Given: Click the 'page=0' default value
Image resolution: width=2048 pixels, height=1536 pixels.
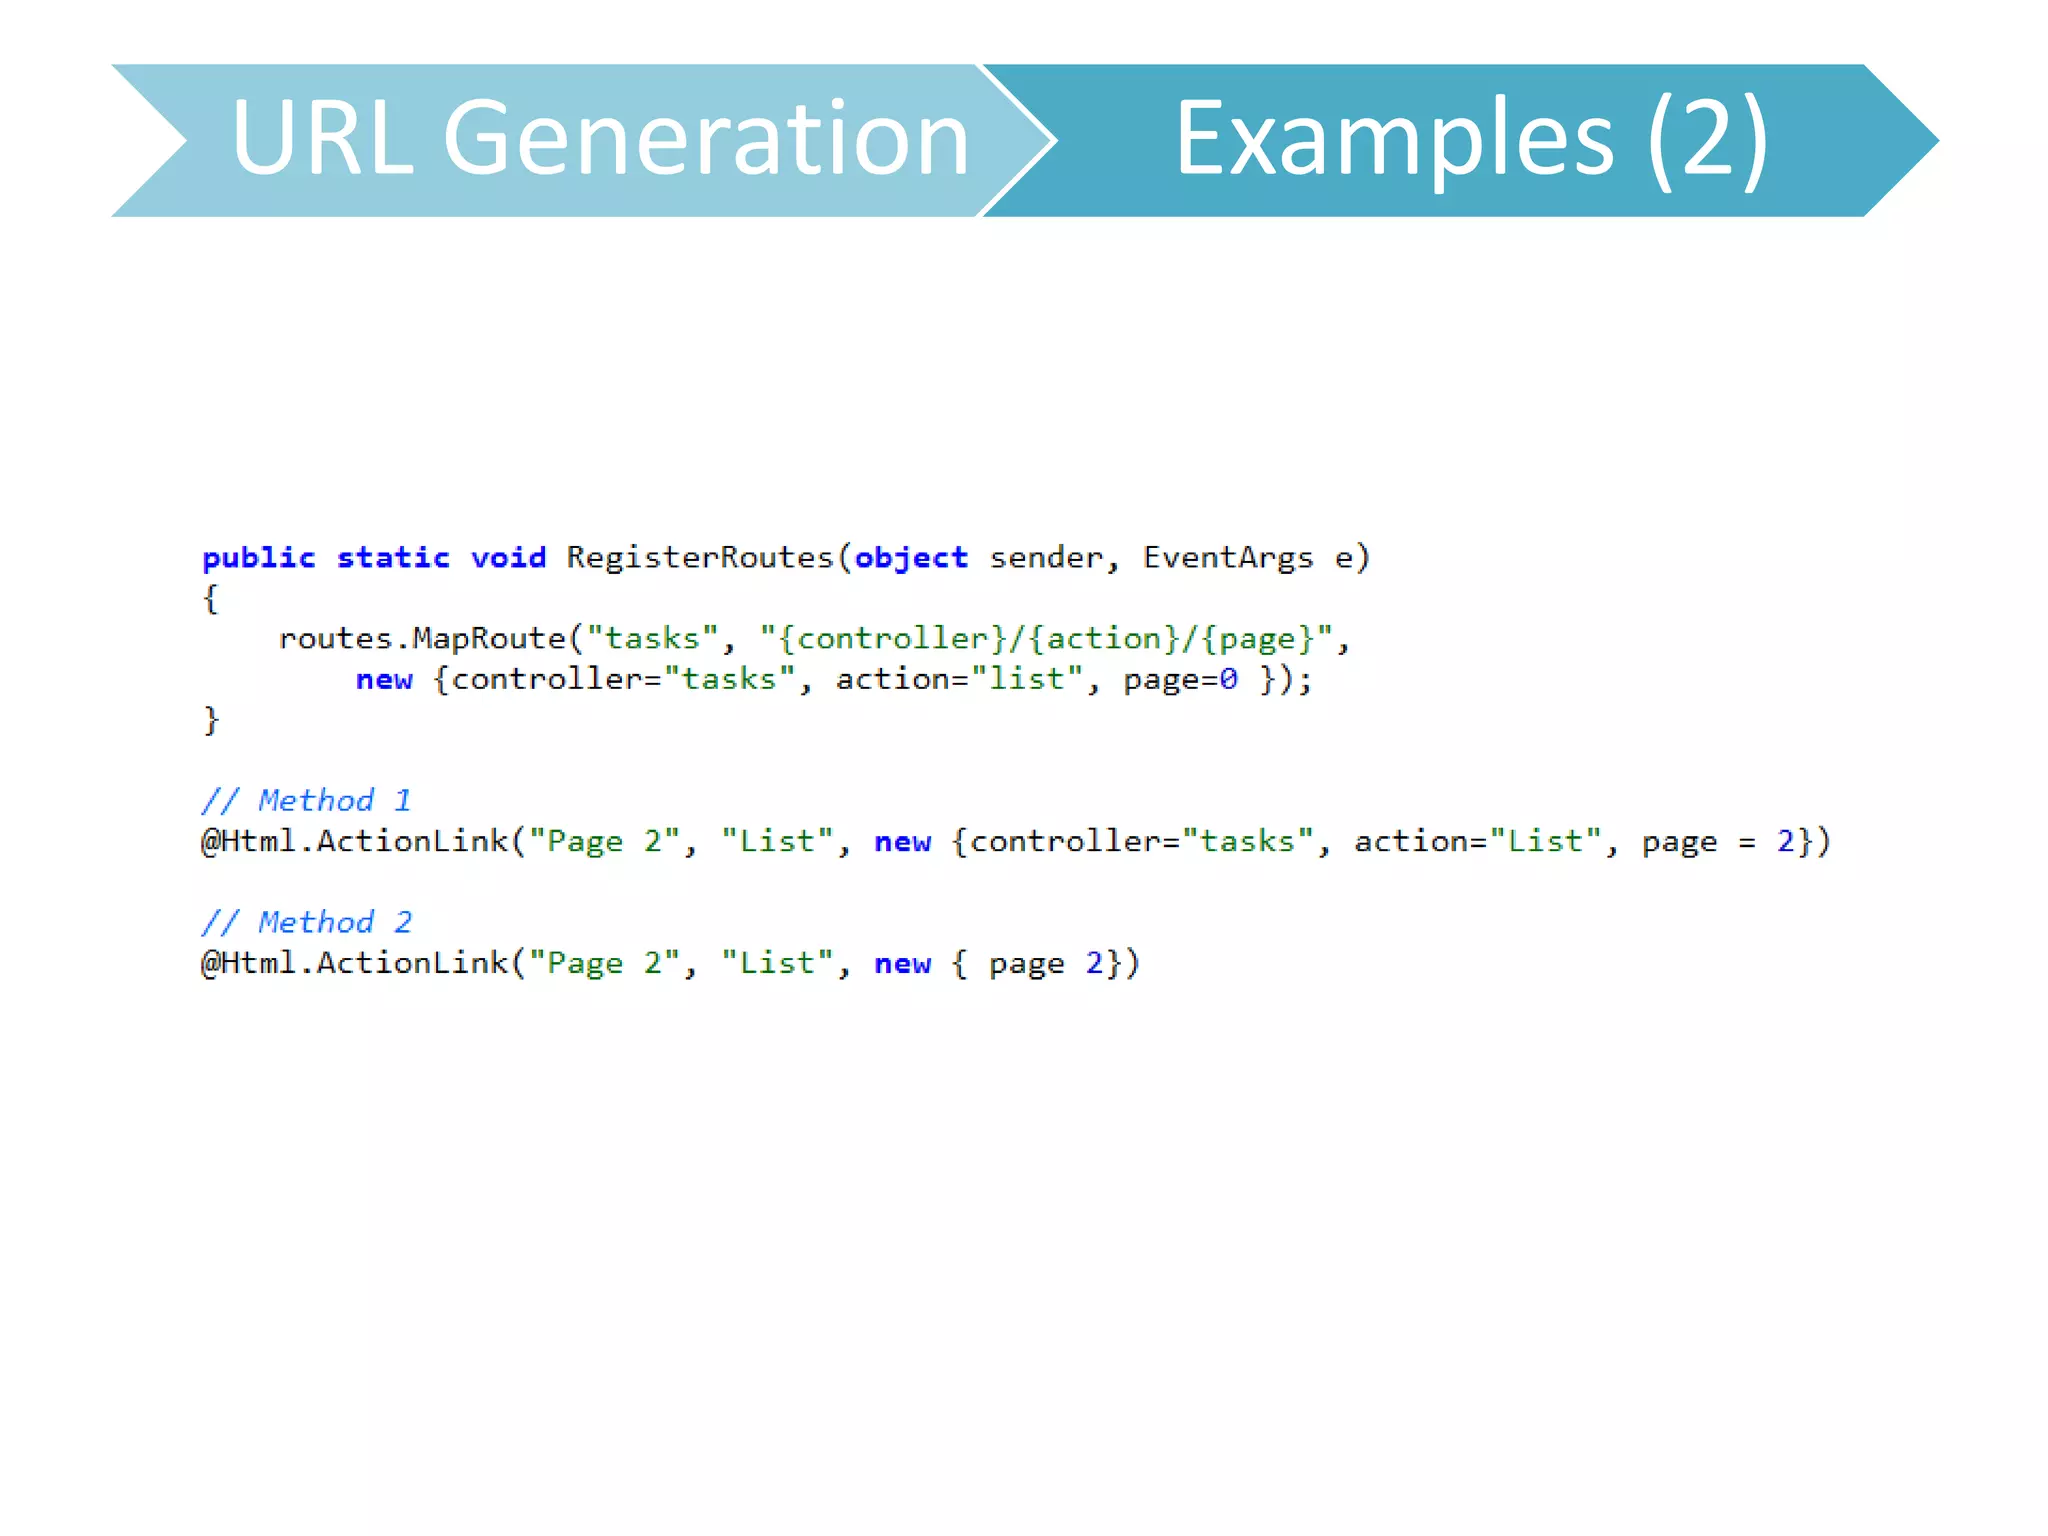Looking at the screenshot, I should pyautogui.click(x=1180, y=679).
